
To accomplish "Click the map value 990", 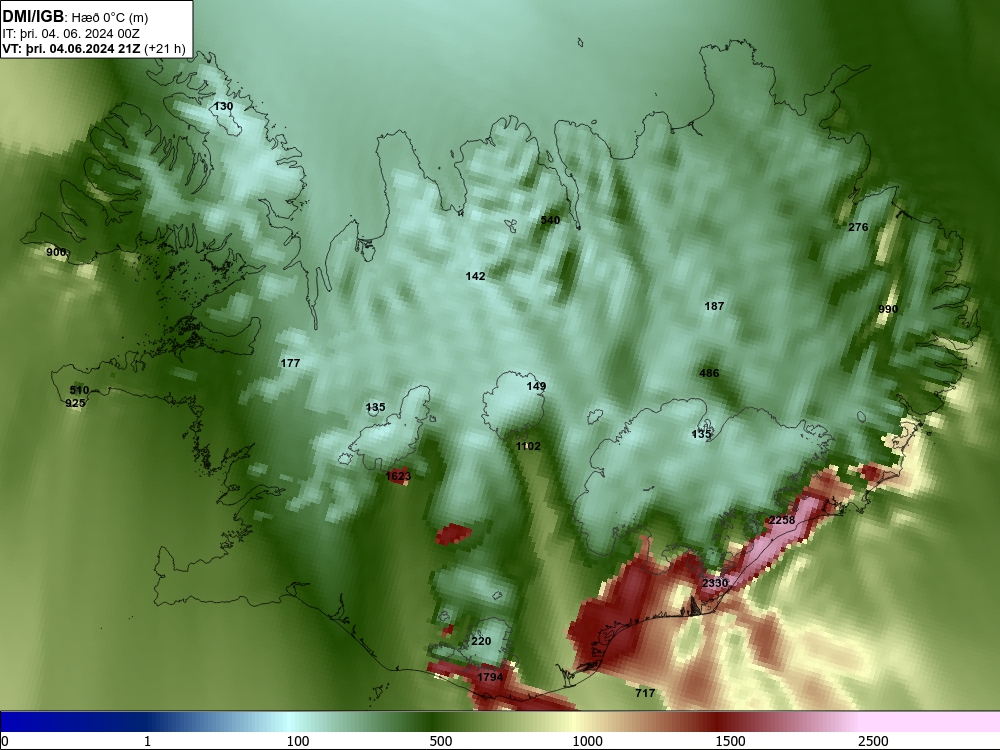I will click(x=888, y=309).
